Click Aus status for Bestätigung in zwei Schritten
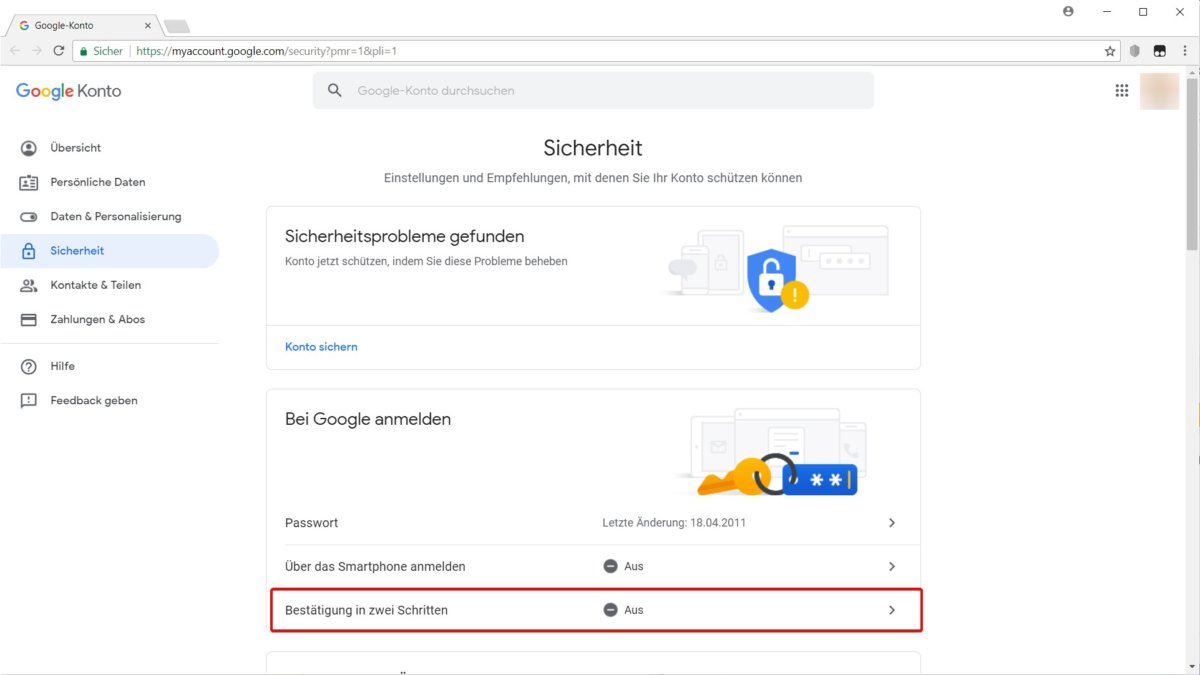This screenshot has width=1200, height=675. pos(623,610)
